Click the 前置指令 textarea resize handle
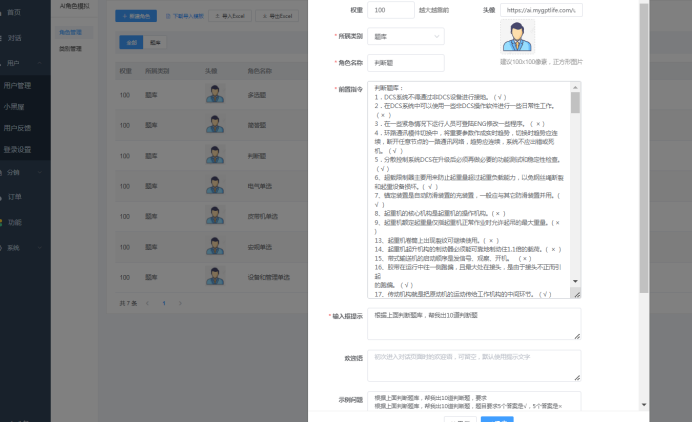Screen dimensions: 692x423 tap(577, 295)
